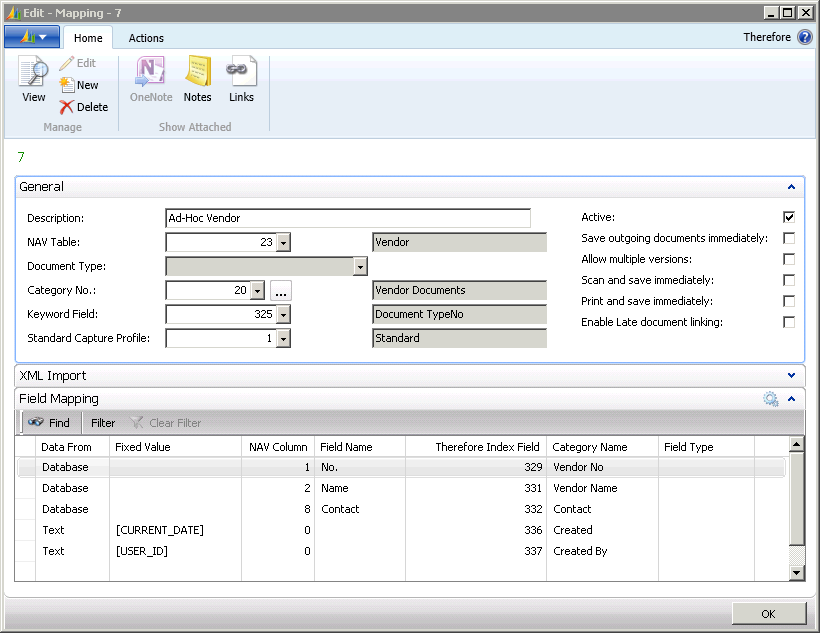The width and height of the screenshot is (820, 633).
Task: Open Field Mapping gear settings icon
Action: coord(770,399)
